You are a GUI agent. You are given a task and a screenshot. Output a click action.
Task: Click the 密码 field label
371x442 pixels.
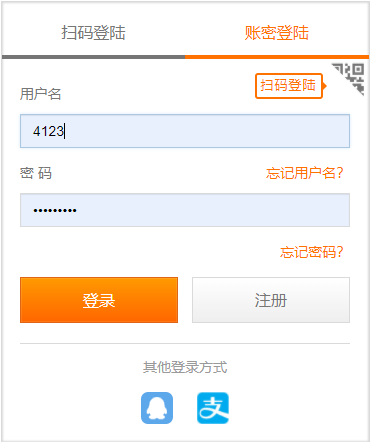36,173
